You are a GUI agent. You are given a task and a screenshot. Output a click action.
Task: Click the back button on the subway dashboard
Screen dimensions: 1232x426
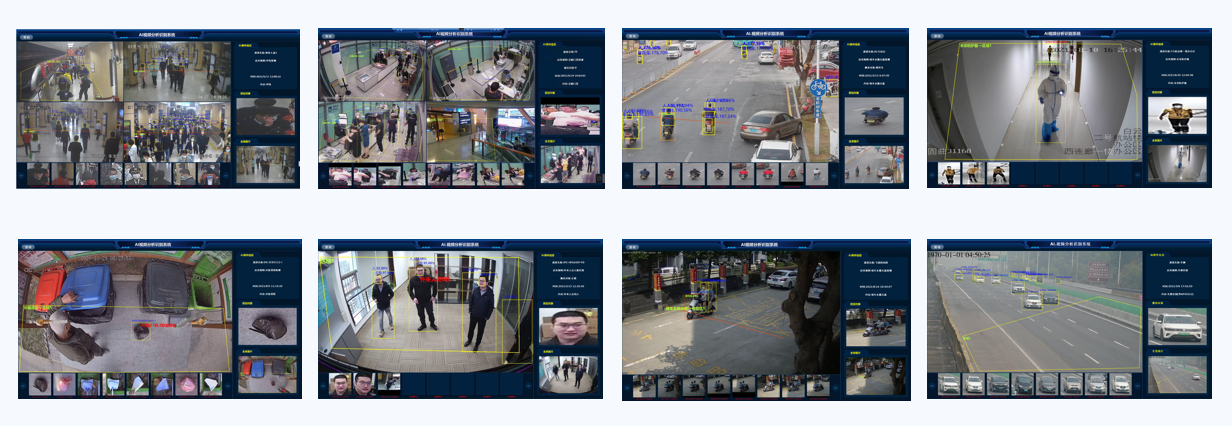click(27, 37)
